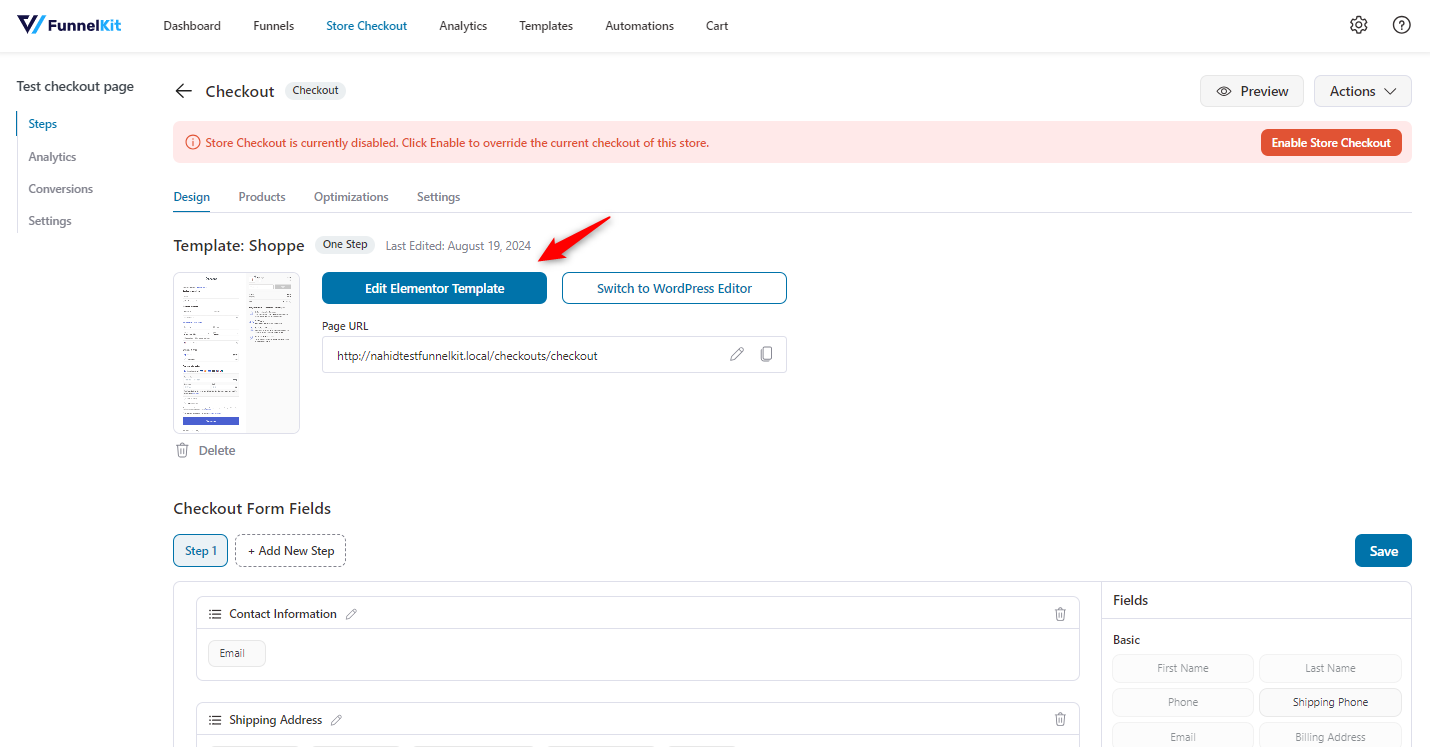Click the Last Edited date text
This screenshot has width=1430, height=747.
coord(458,245)
